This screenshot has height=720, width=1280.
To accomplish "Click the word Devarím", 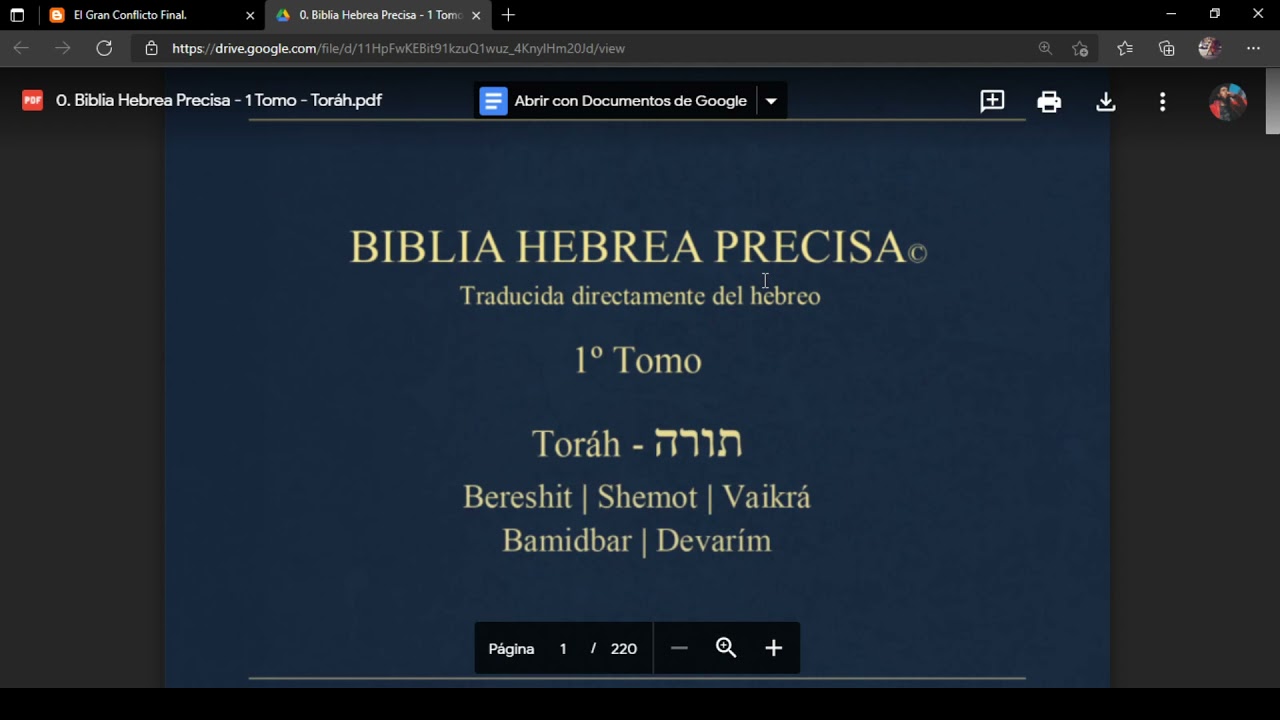I will [714, 541].
